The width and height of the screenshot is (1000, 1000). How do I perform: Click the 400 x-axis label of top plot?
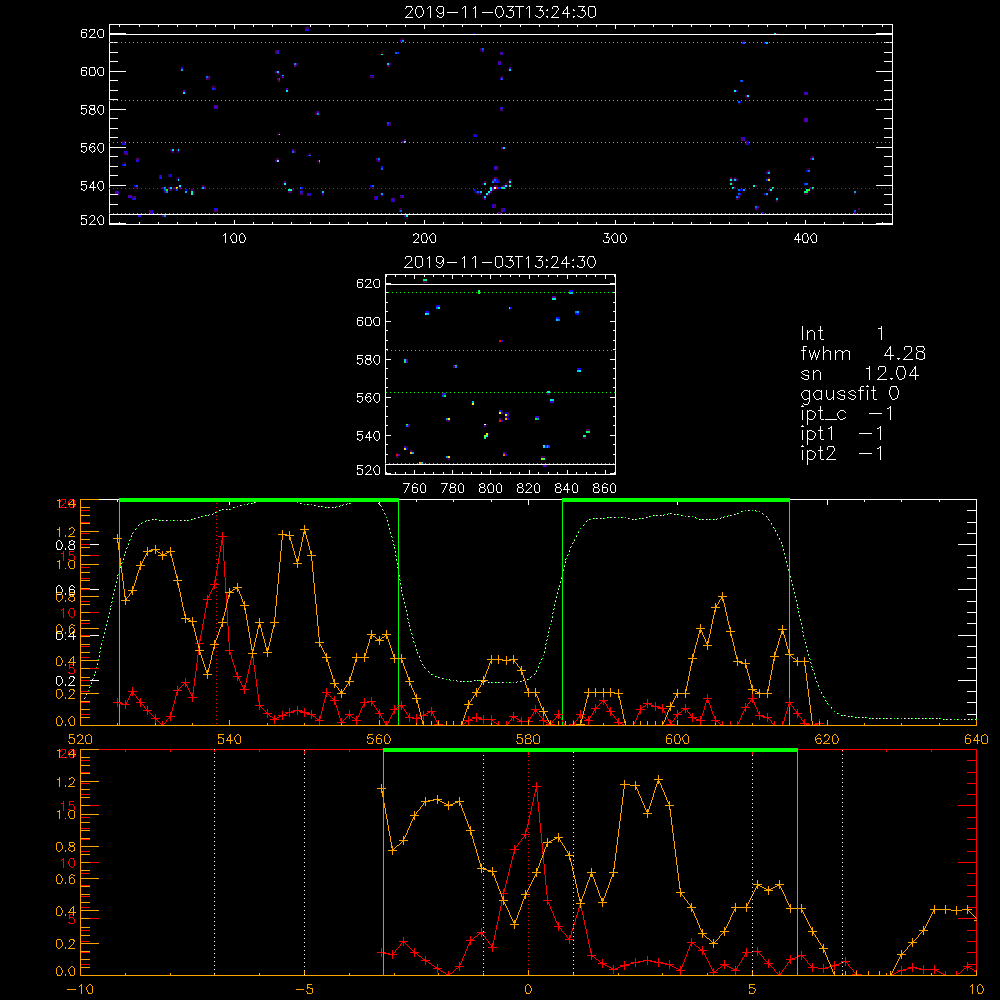pos(805,239)
